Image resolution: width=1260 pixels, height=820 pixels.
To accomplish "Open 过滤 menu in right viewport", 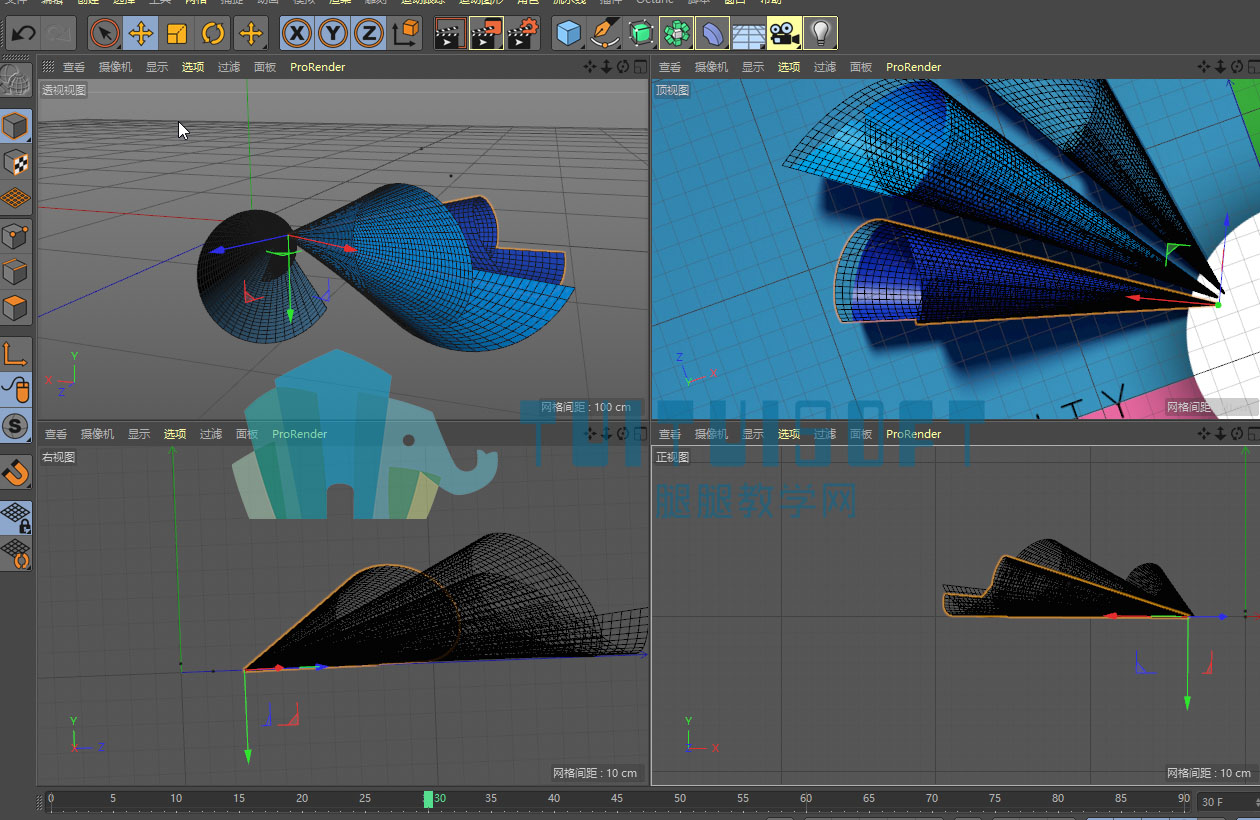I will tap(211, 434).
